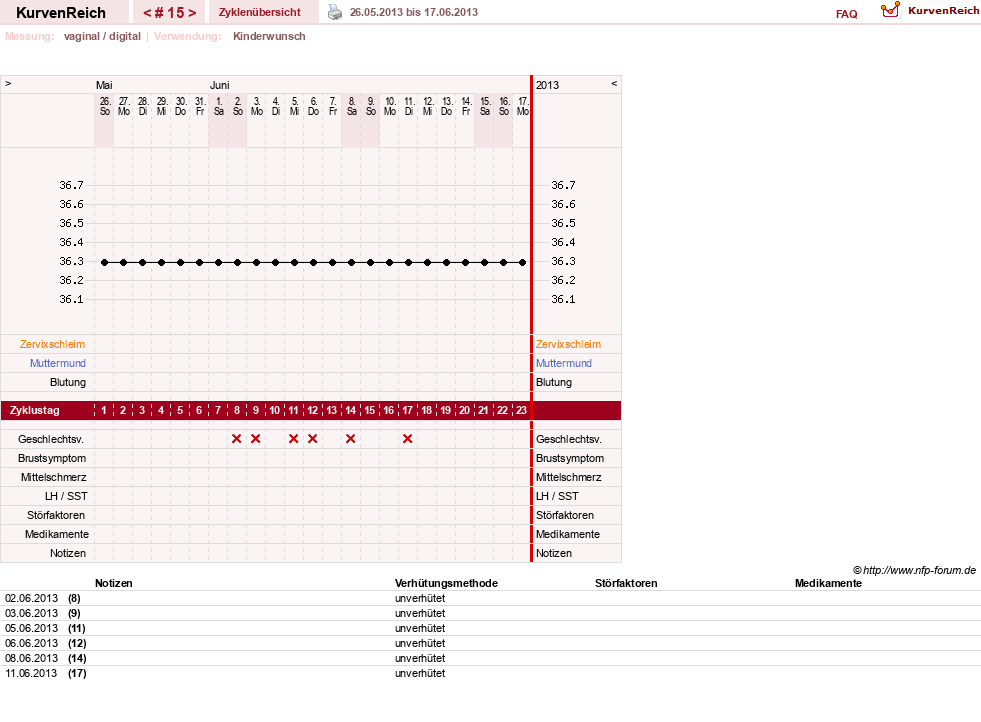981x722 pixels.
Task: Click the KurvenReich crown logo icon
Action: (x=890, y=10)
